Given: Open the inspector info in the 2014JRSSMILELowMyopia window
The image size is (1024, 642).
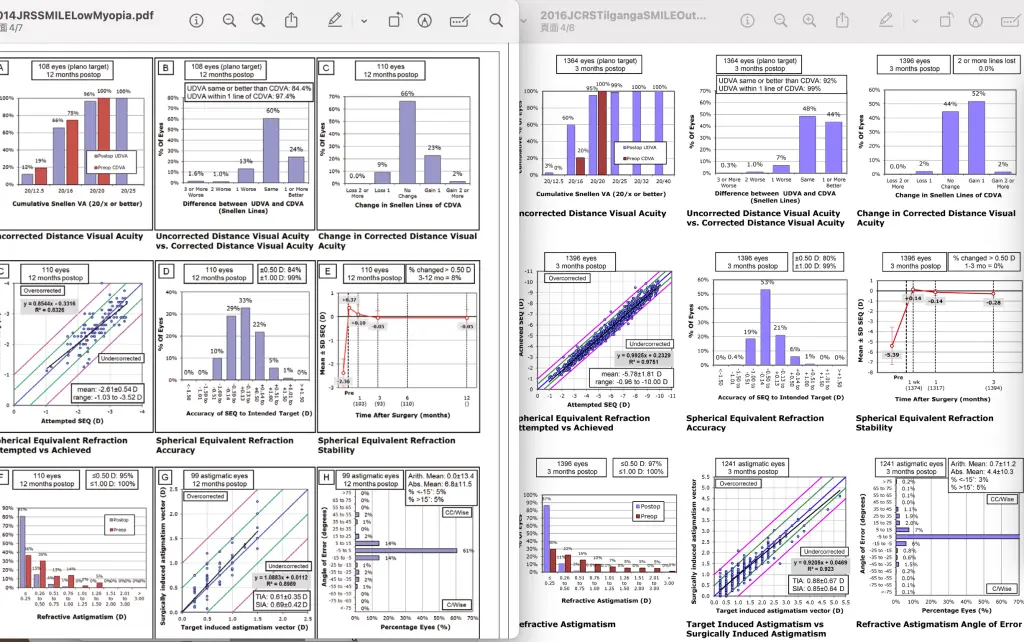Looking at the screenshot, I should [x=196, y=21].
